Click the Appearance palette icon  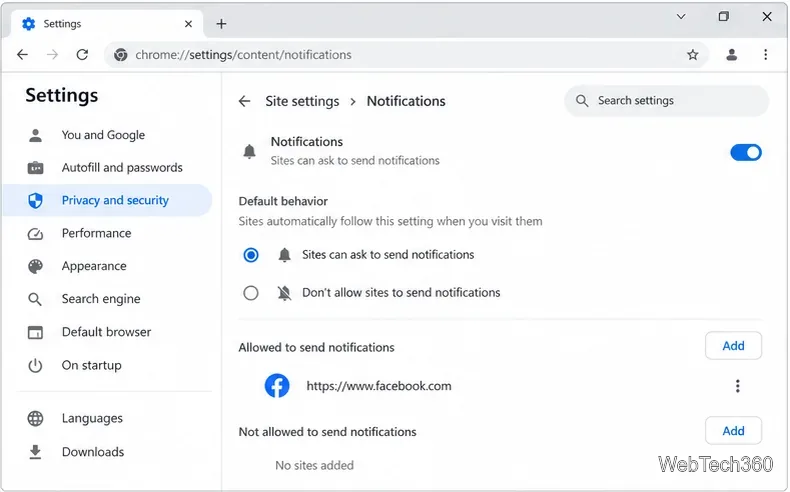click(35, 266)
